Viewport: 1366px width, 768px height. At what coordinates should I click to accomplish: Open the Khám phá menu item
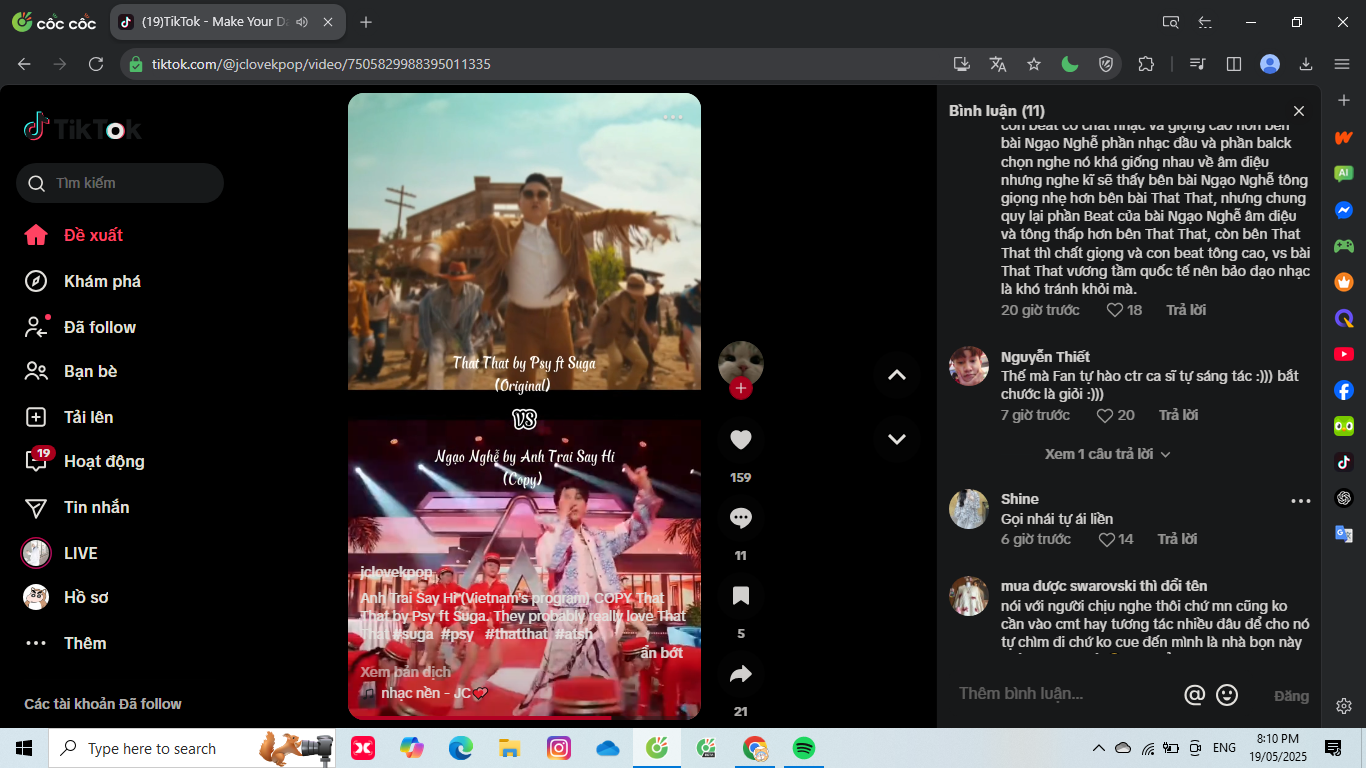[102, 281]
